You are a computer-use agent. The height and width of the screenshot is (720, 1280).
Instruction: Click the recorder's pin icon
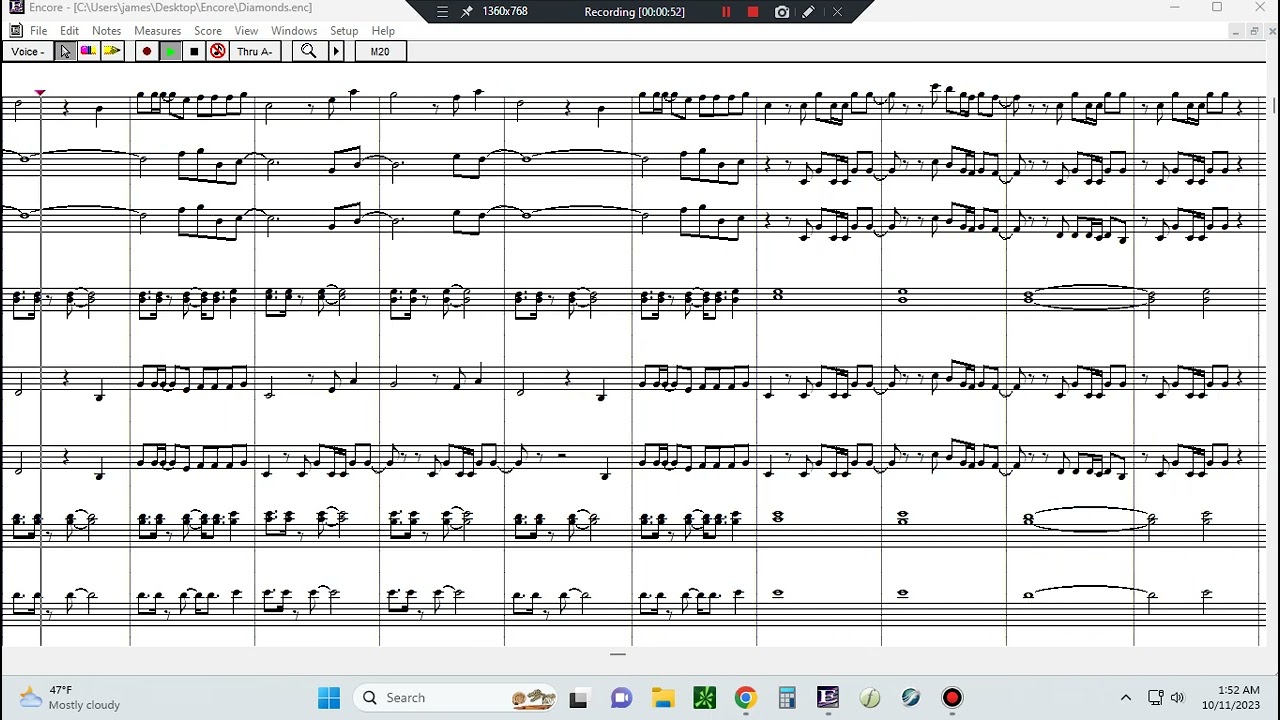pos(466,12)
